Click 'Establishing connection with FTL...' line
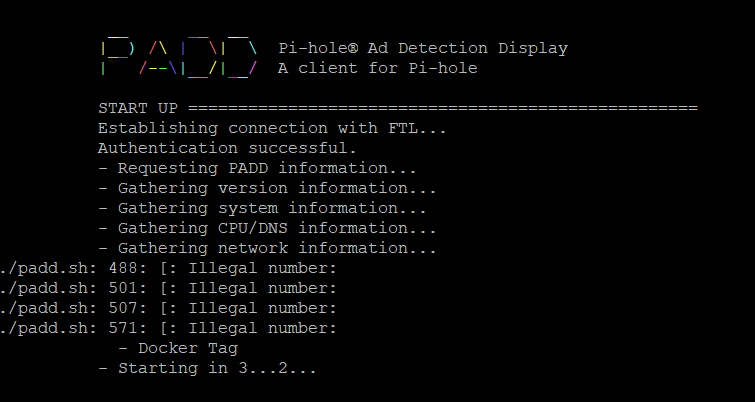 [x=273, y=128]
